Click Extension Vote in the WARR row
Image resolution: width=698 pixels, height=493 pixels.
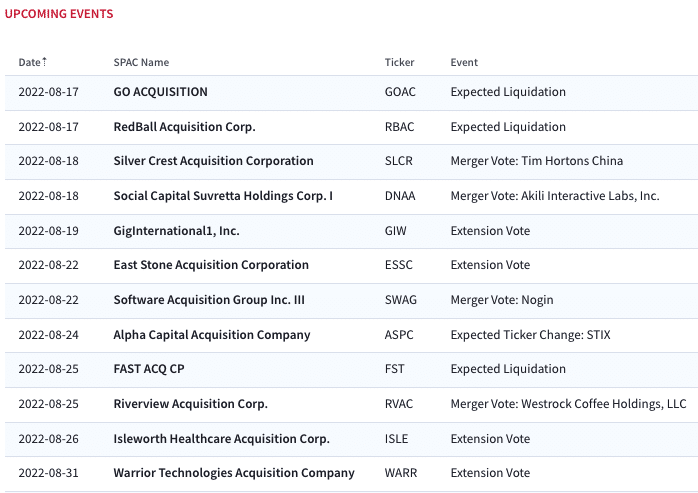click(490, 473)
